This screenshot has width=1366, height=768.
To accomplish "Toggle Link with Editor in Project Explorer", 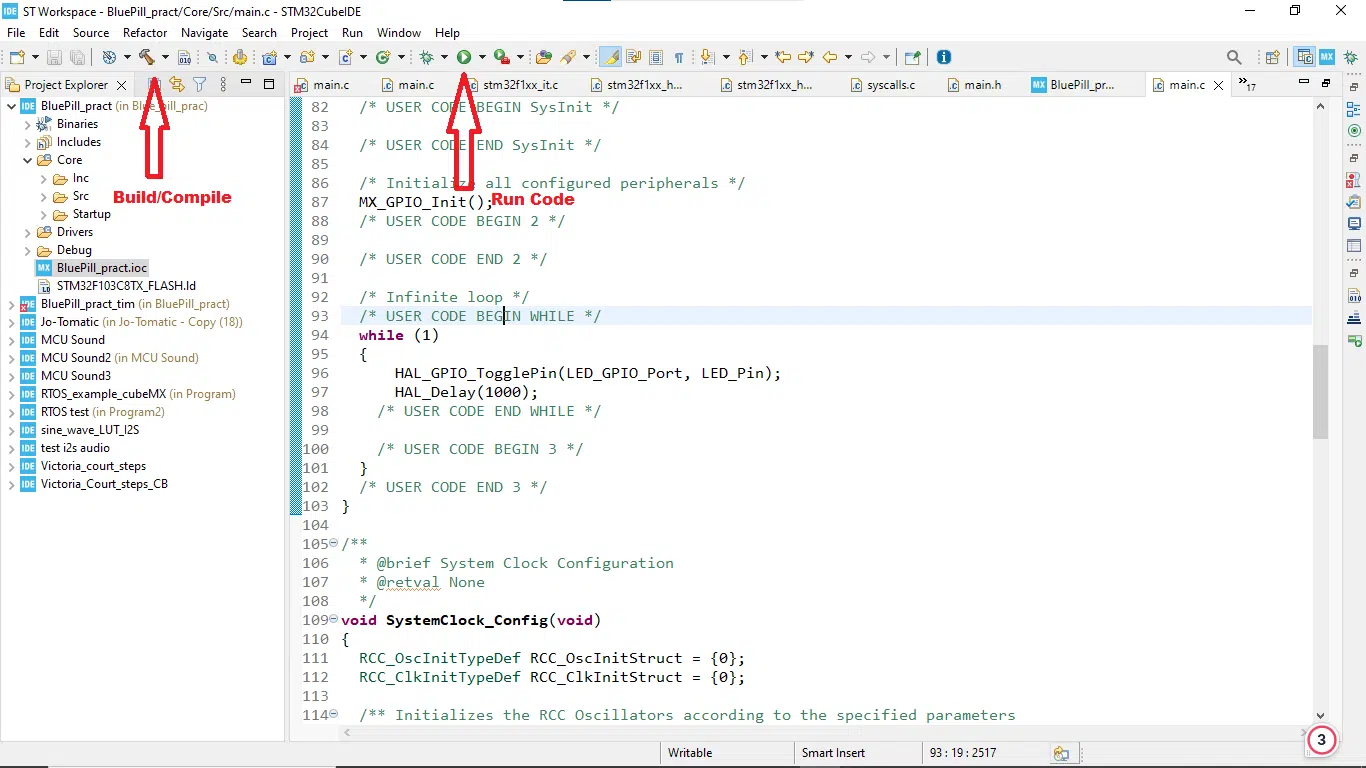I will [x=177, y=85].
